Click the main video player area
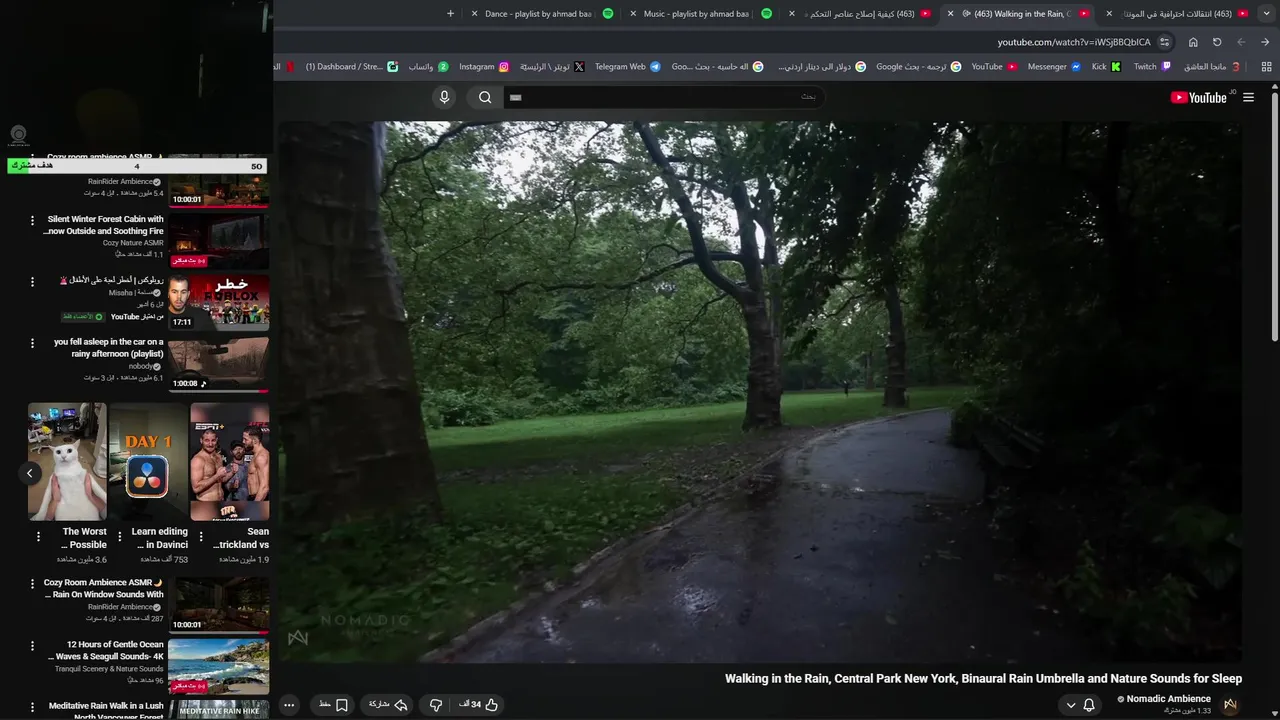The width and height of the screenshot is (1280, 720). [760, 392]
